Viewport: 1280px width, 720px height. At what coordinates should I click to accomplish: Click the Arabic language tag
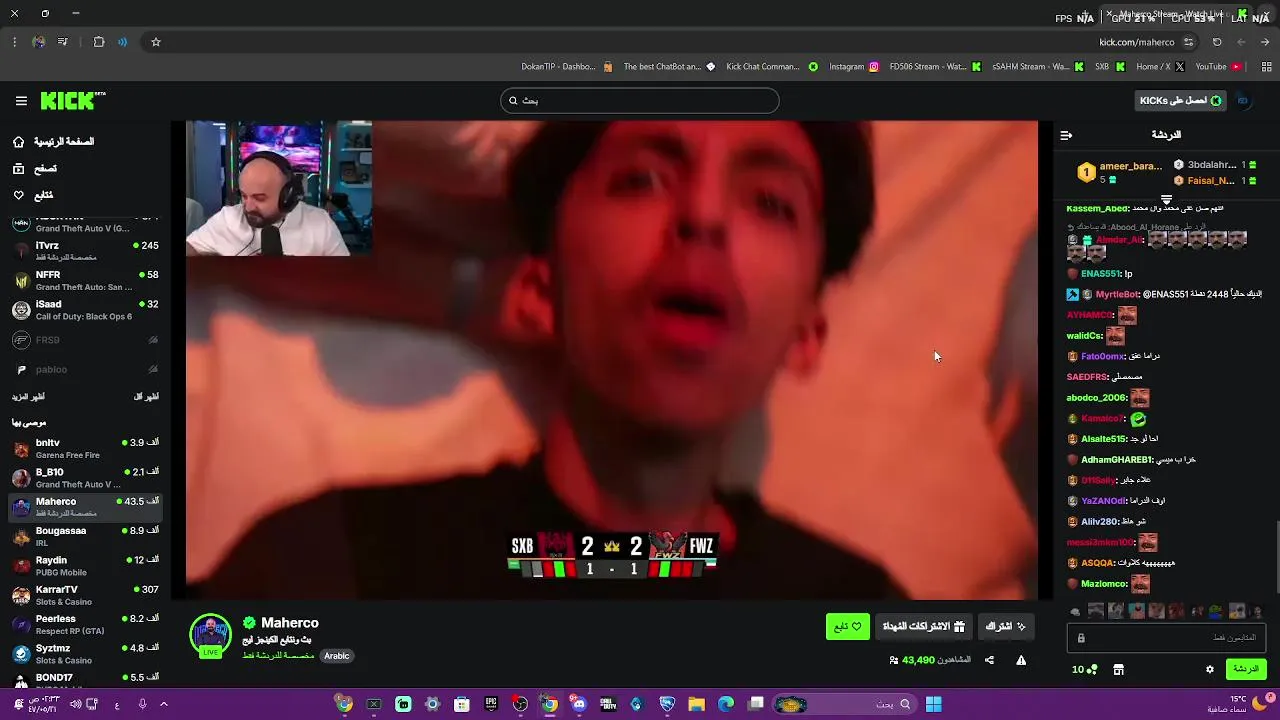tap(337, 656)
